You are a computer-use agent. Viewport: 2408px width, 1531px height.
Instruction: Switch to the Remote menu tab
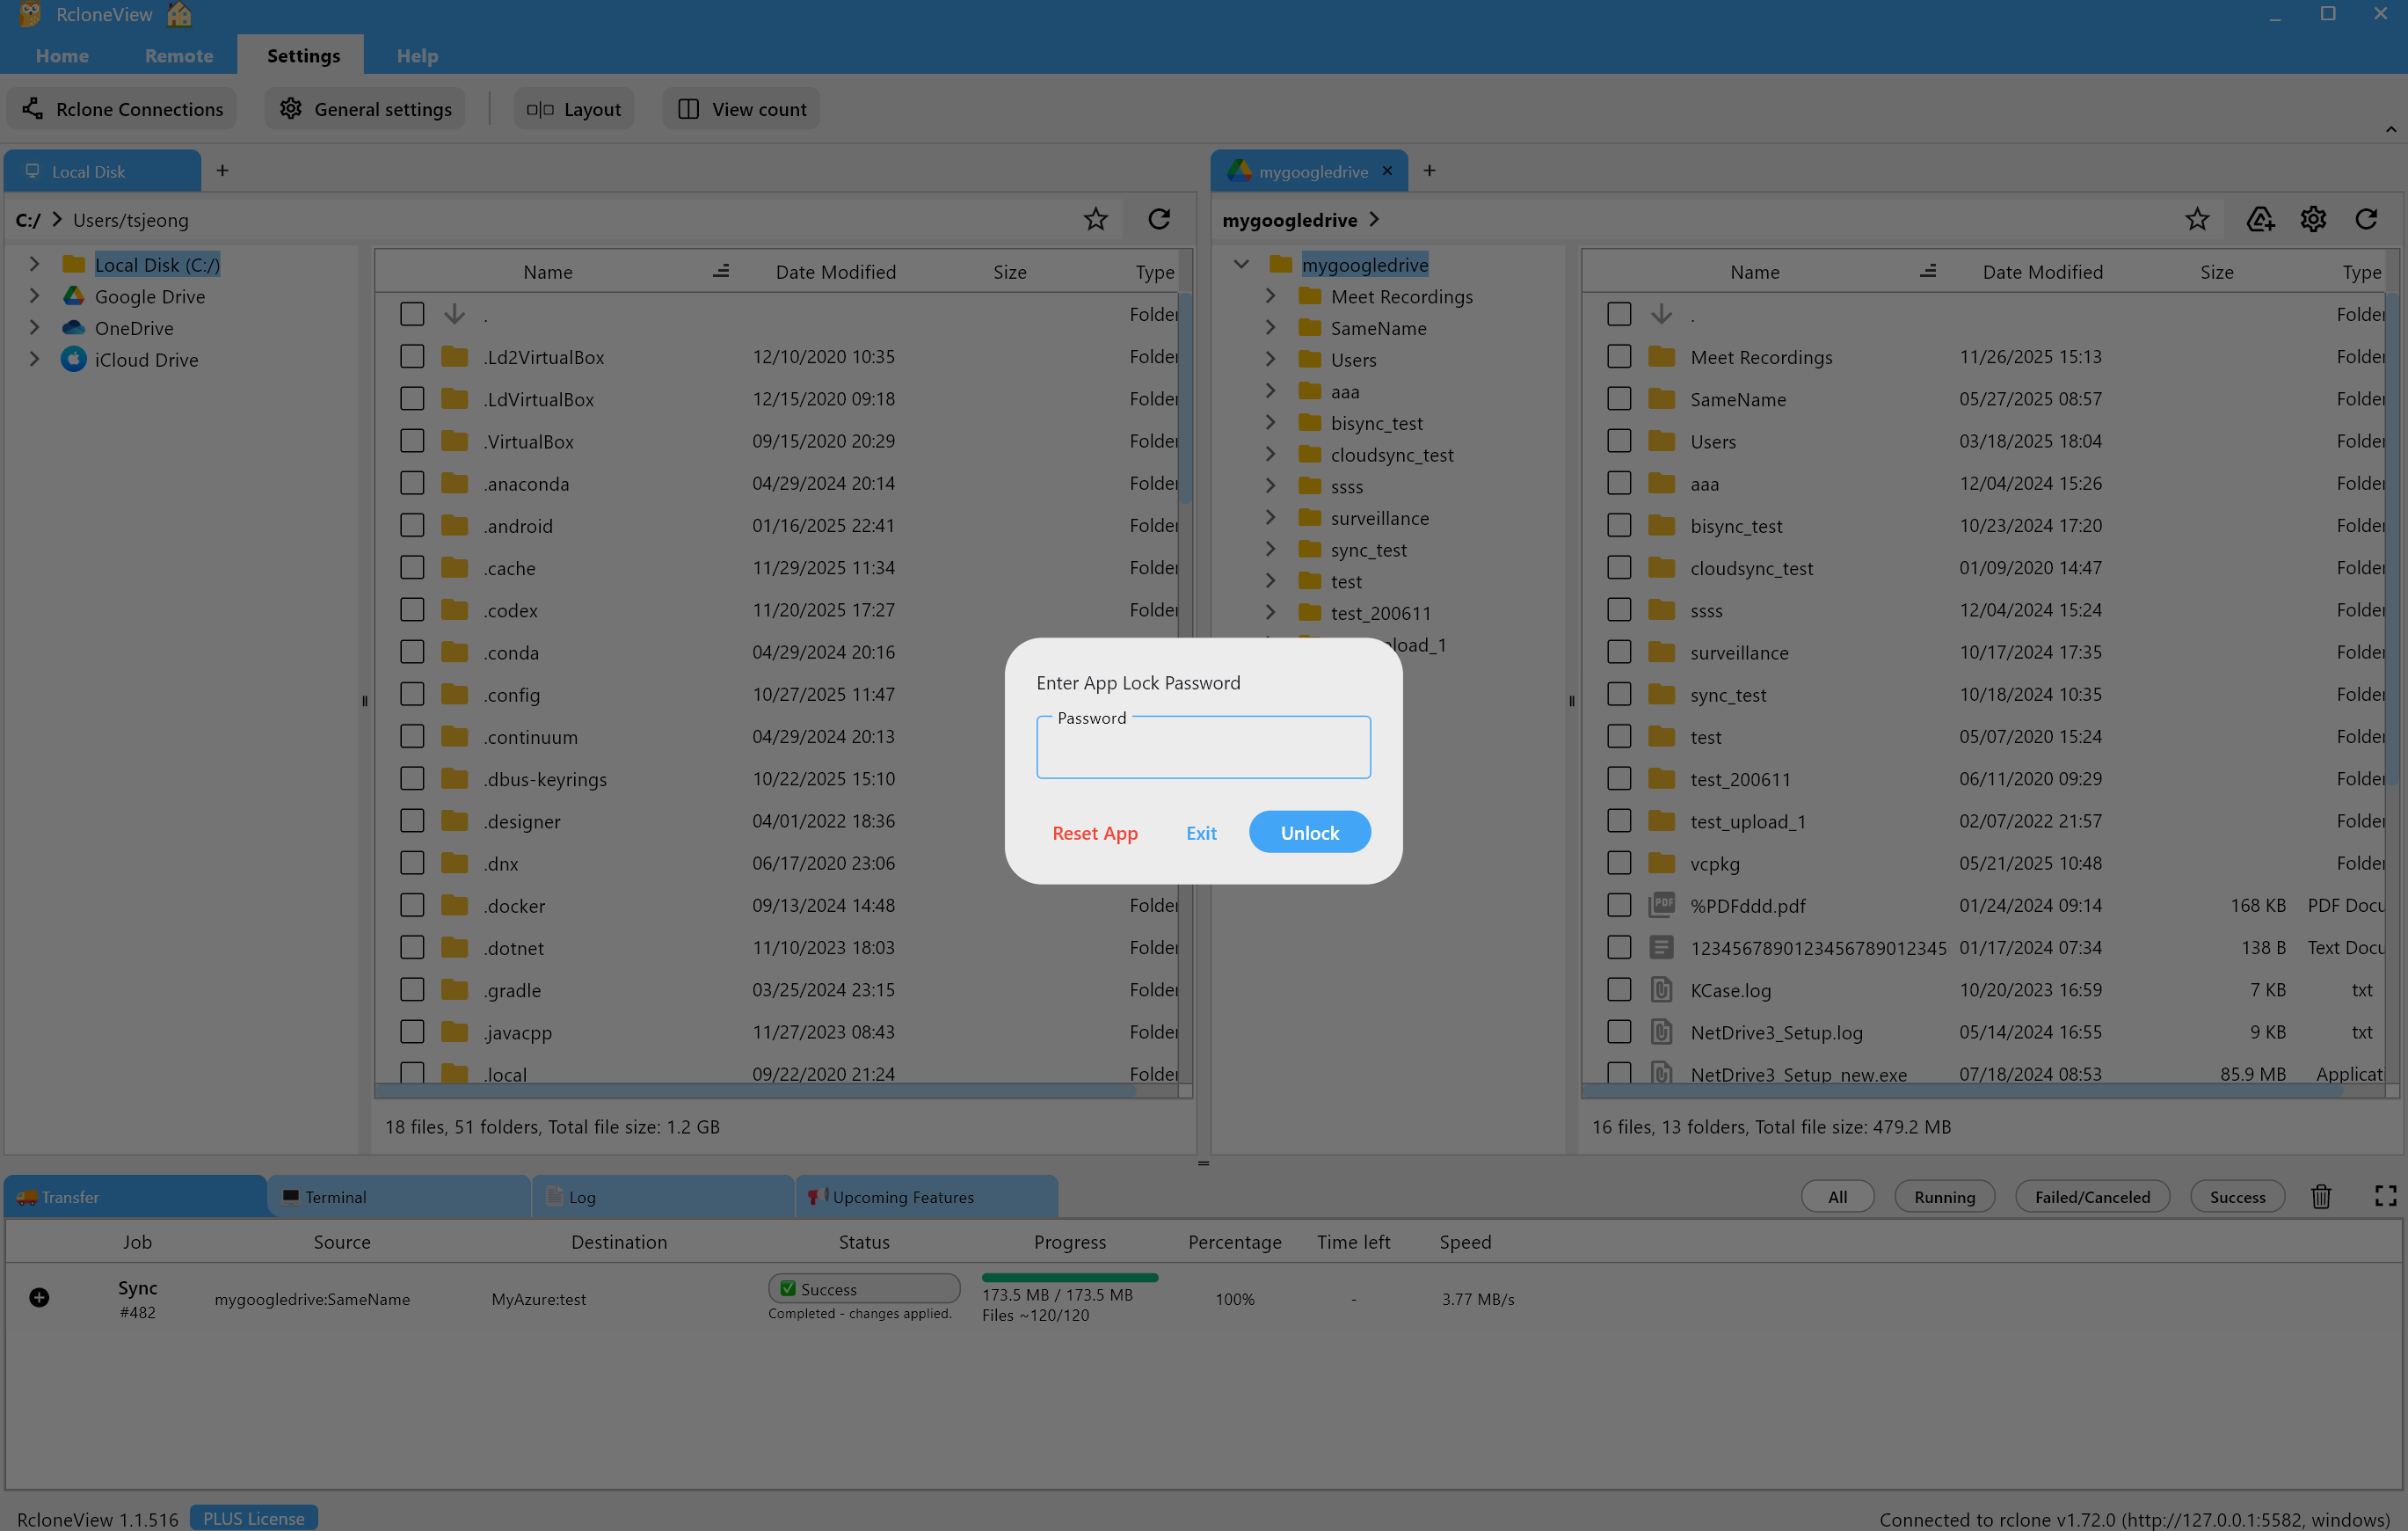click(178, 56)
